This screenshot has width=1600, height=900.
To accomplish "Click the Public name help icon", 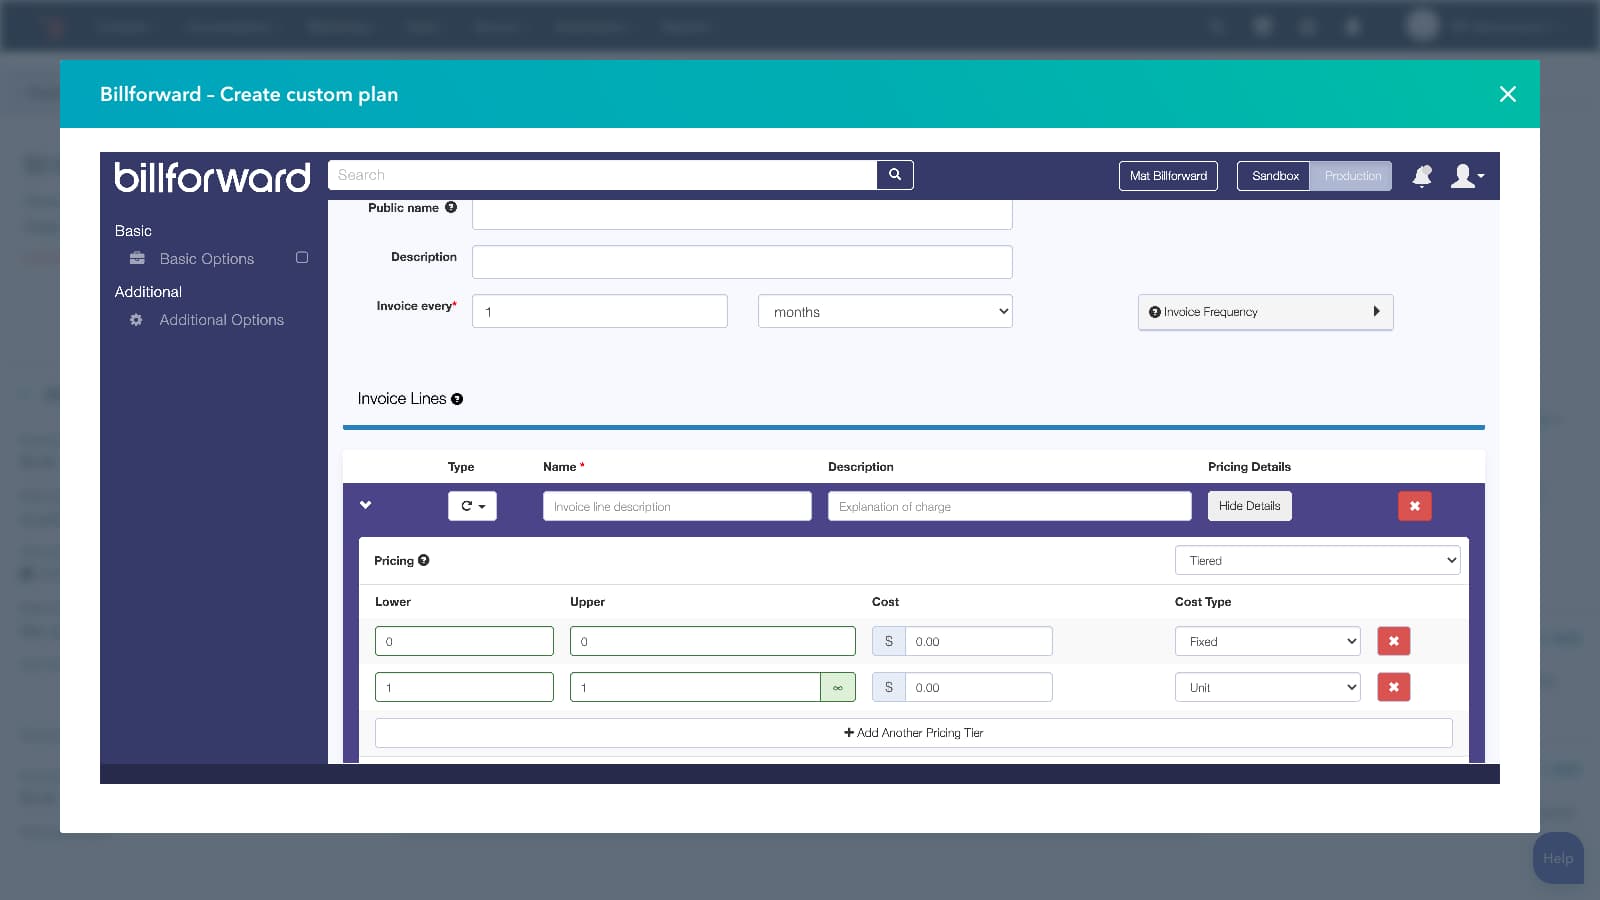I will [x=451, y=208].
